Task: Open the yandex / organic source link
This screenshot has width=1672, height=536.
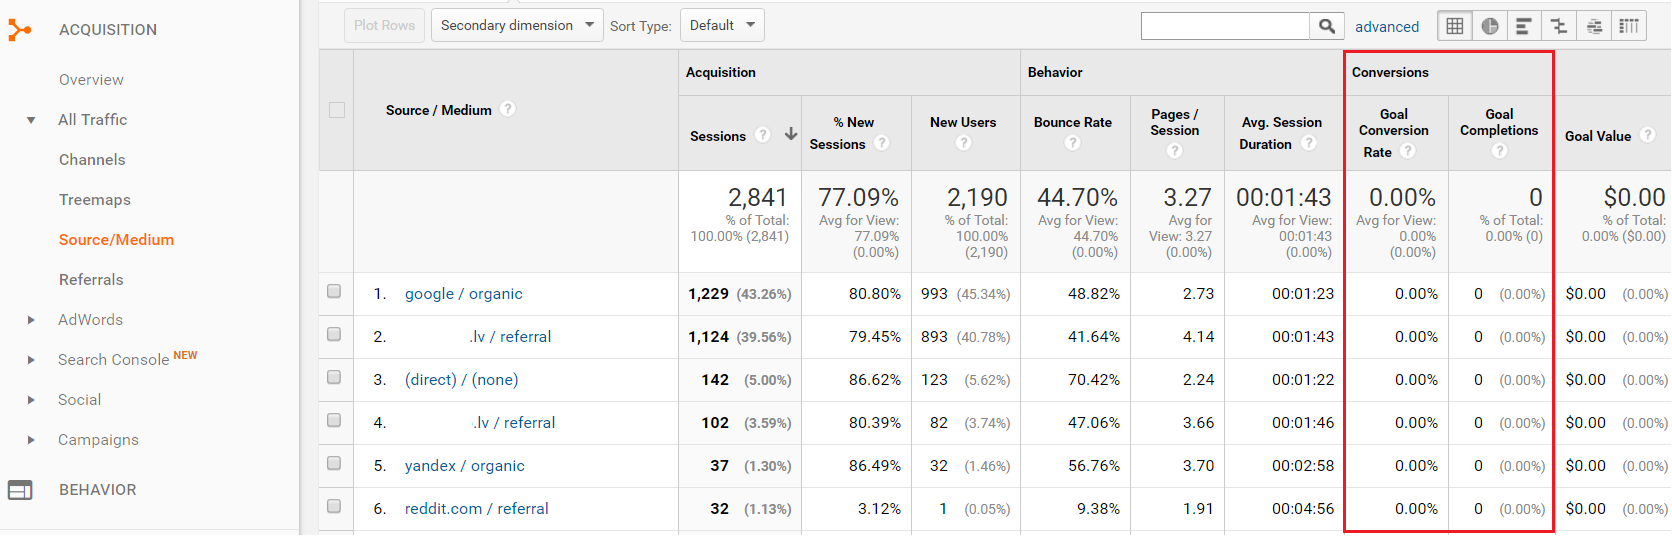Action: click(x=465, y=466)
